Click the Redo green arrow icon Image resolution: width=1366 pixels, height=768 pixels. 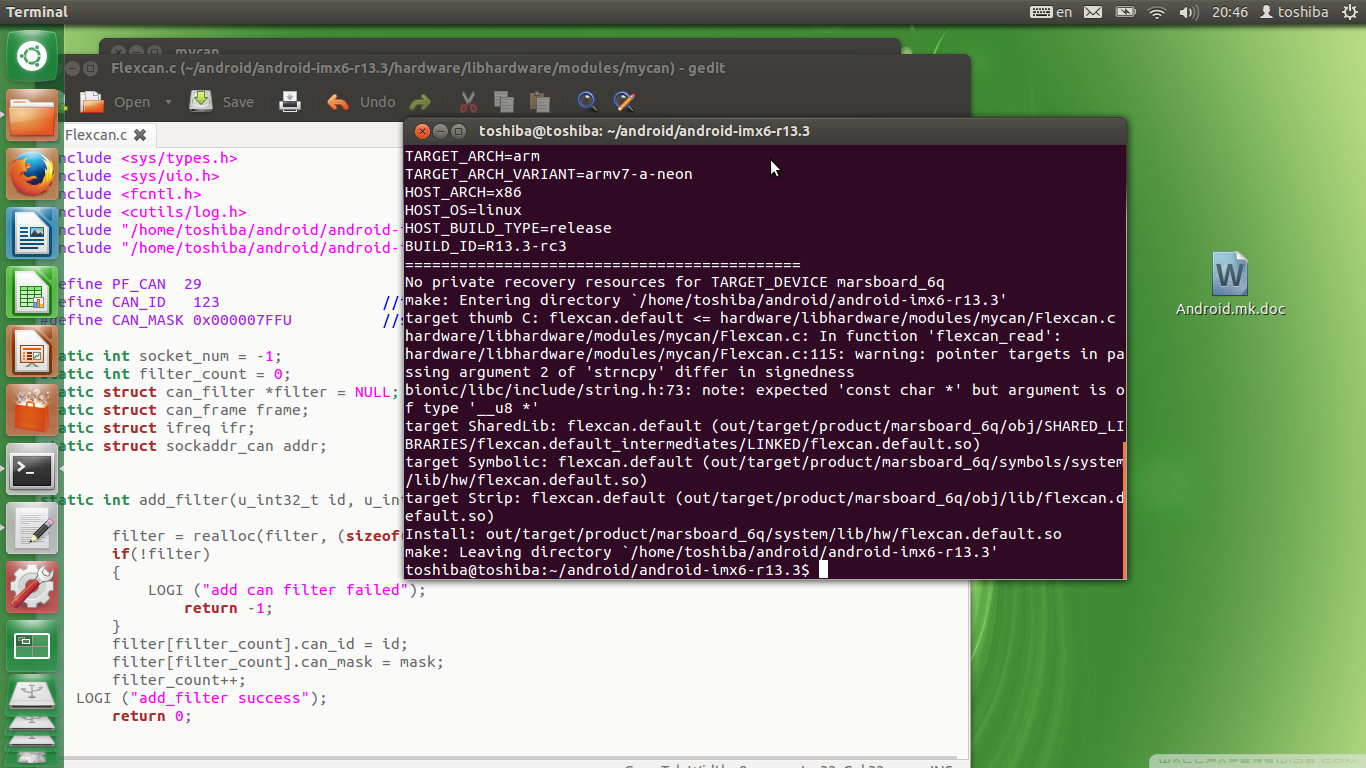pos(420,101)
